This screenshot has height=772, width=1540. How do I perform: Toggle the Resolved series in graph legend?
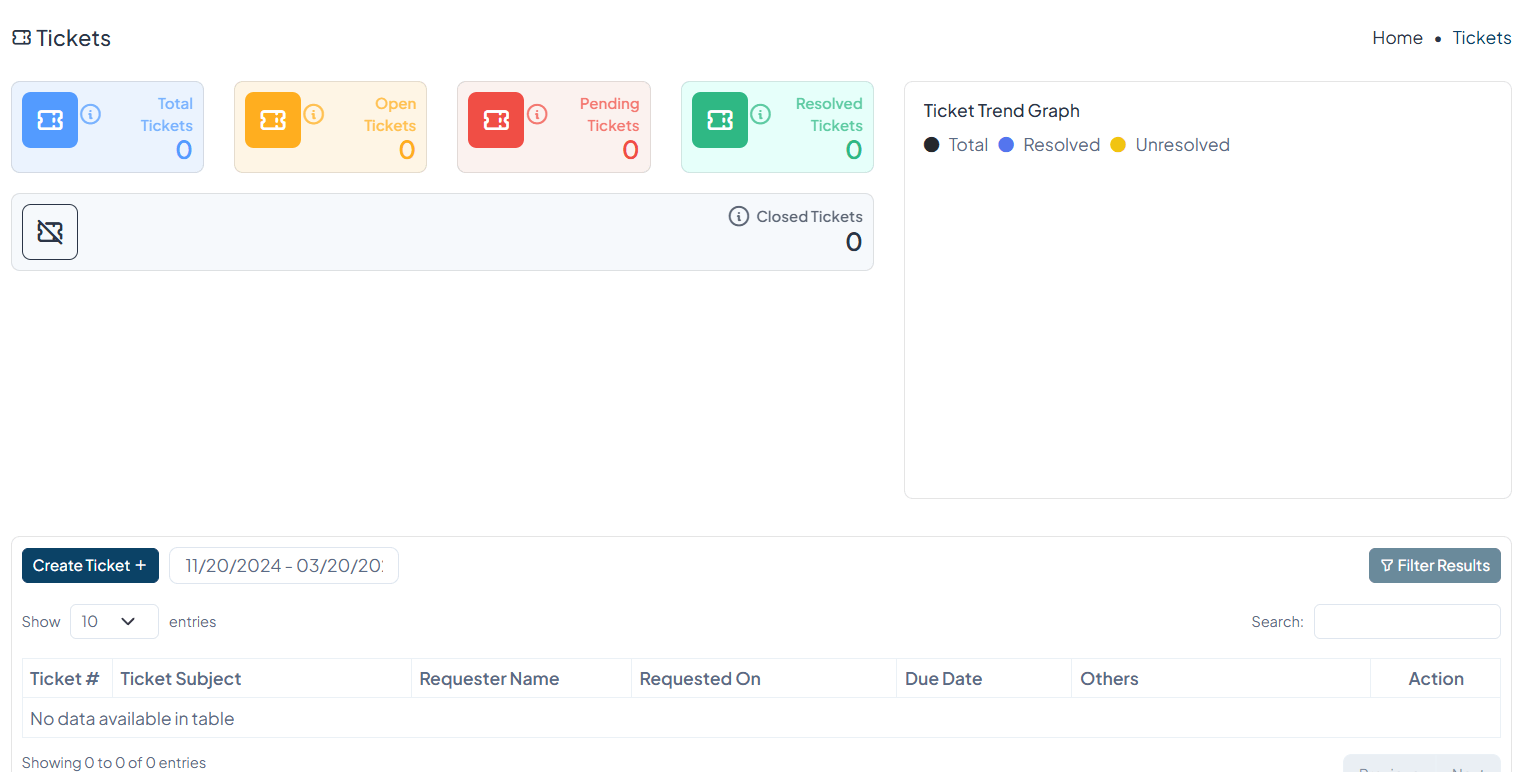point(1050,145)
